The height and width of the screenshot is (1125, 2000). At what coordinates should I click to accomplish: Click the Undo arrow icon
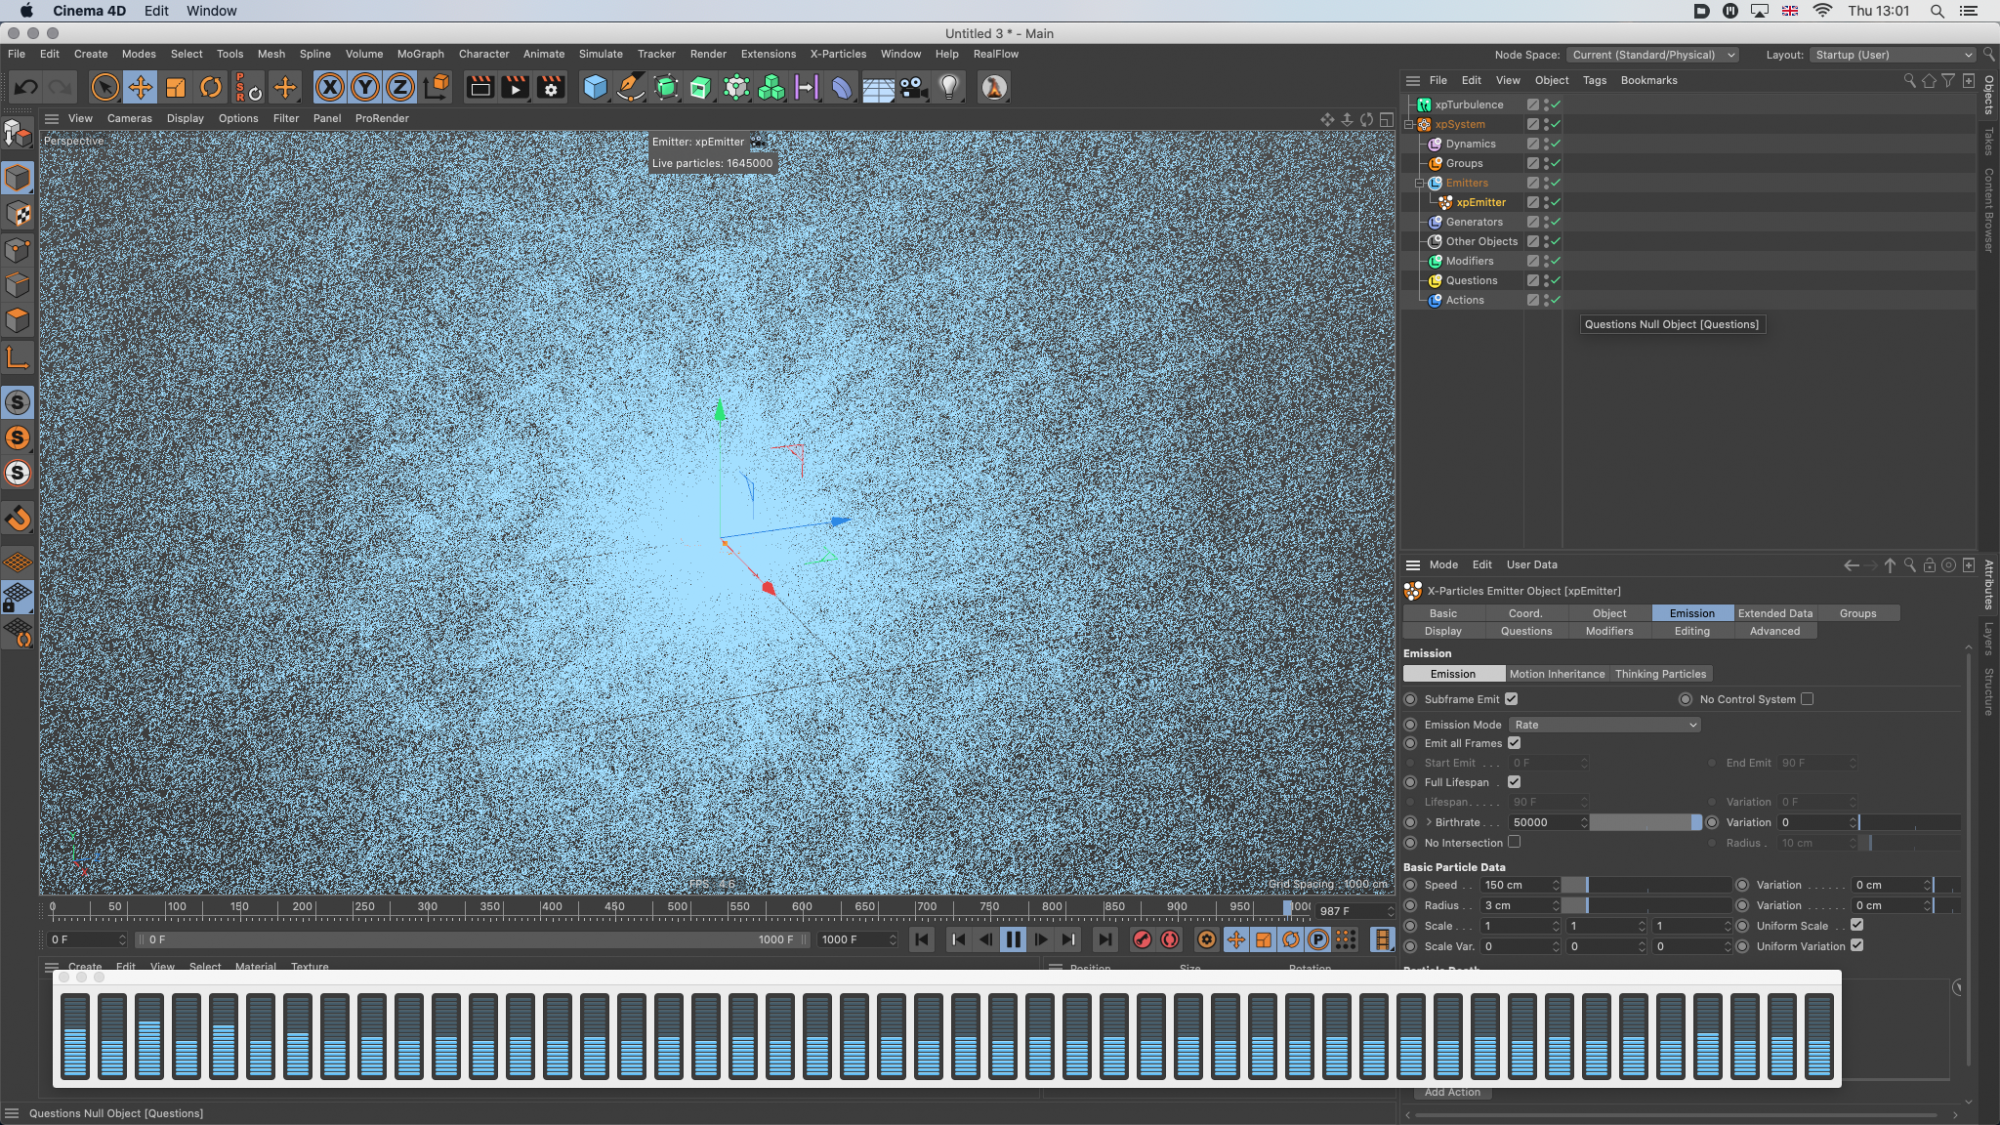pyautogui.click(x=26, y=88)
